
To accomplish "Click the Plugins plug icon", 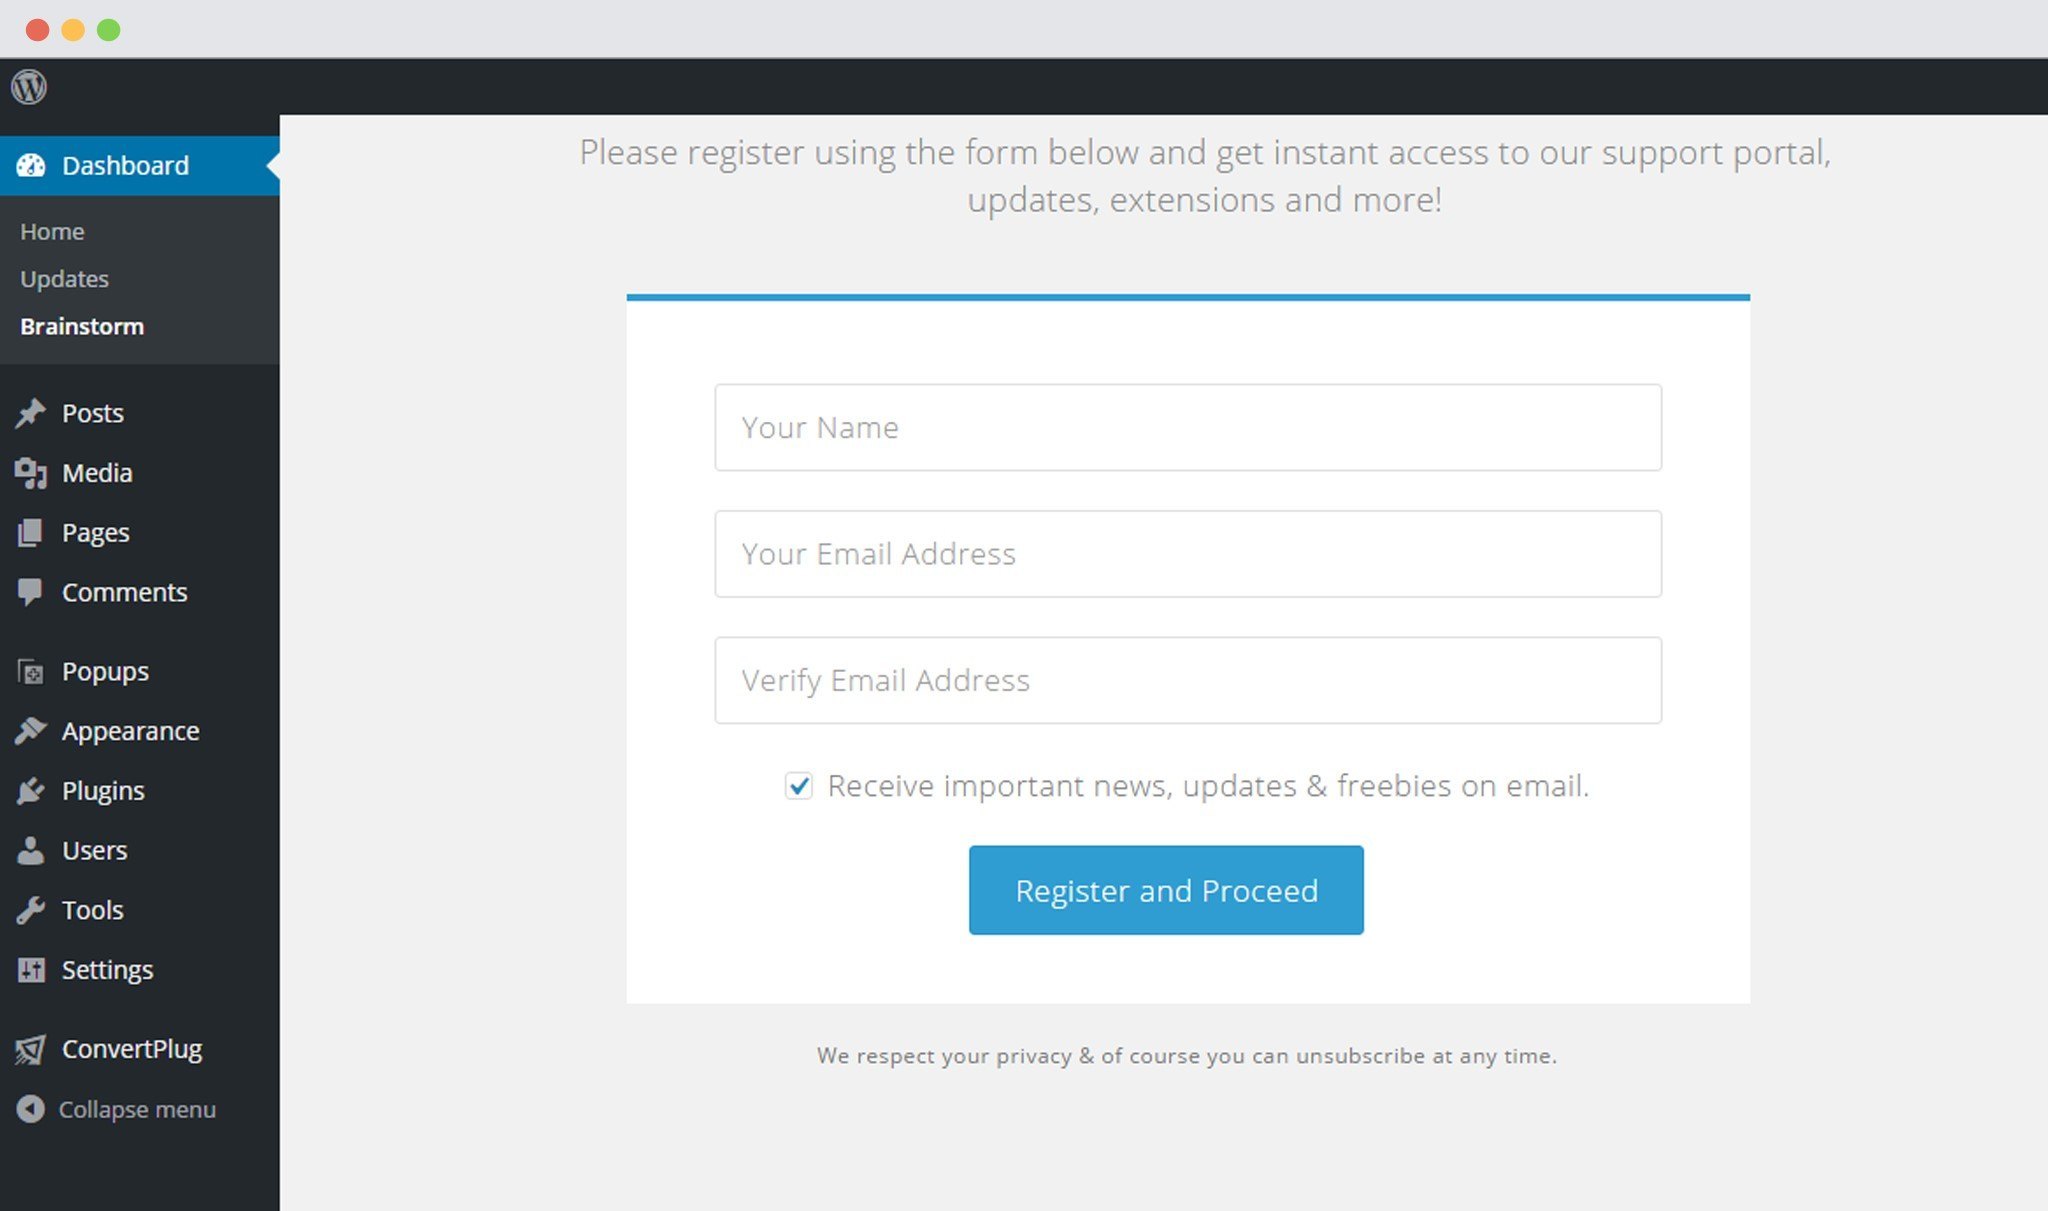I will point(31,791).
